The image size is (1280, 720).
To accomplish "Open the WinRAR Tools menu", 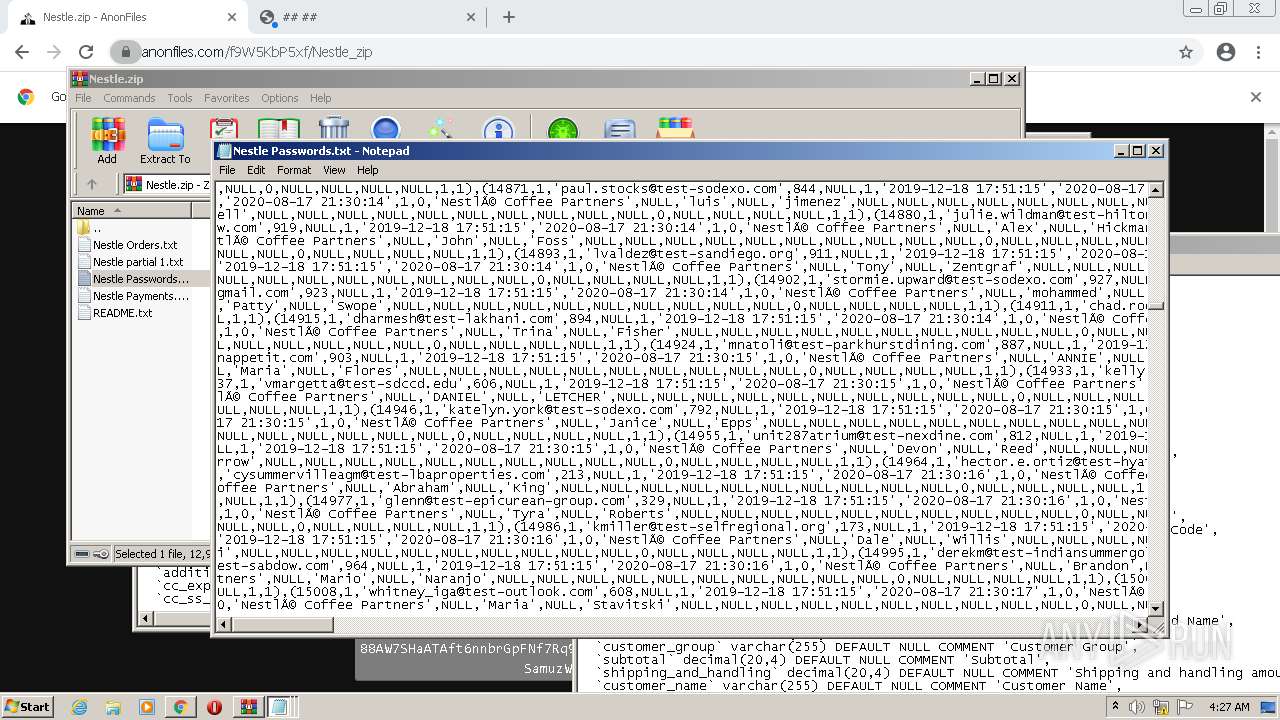I will (x=180, y=98).
